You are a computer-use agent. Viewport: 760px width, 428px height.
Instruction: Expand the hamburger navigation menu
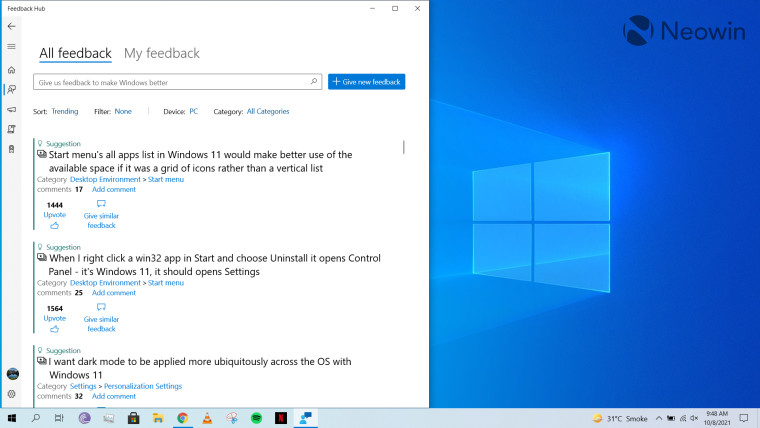tap(11, 46)
